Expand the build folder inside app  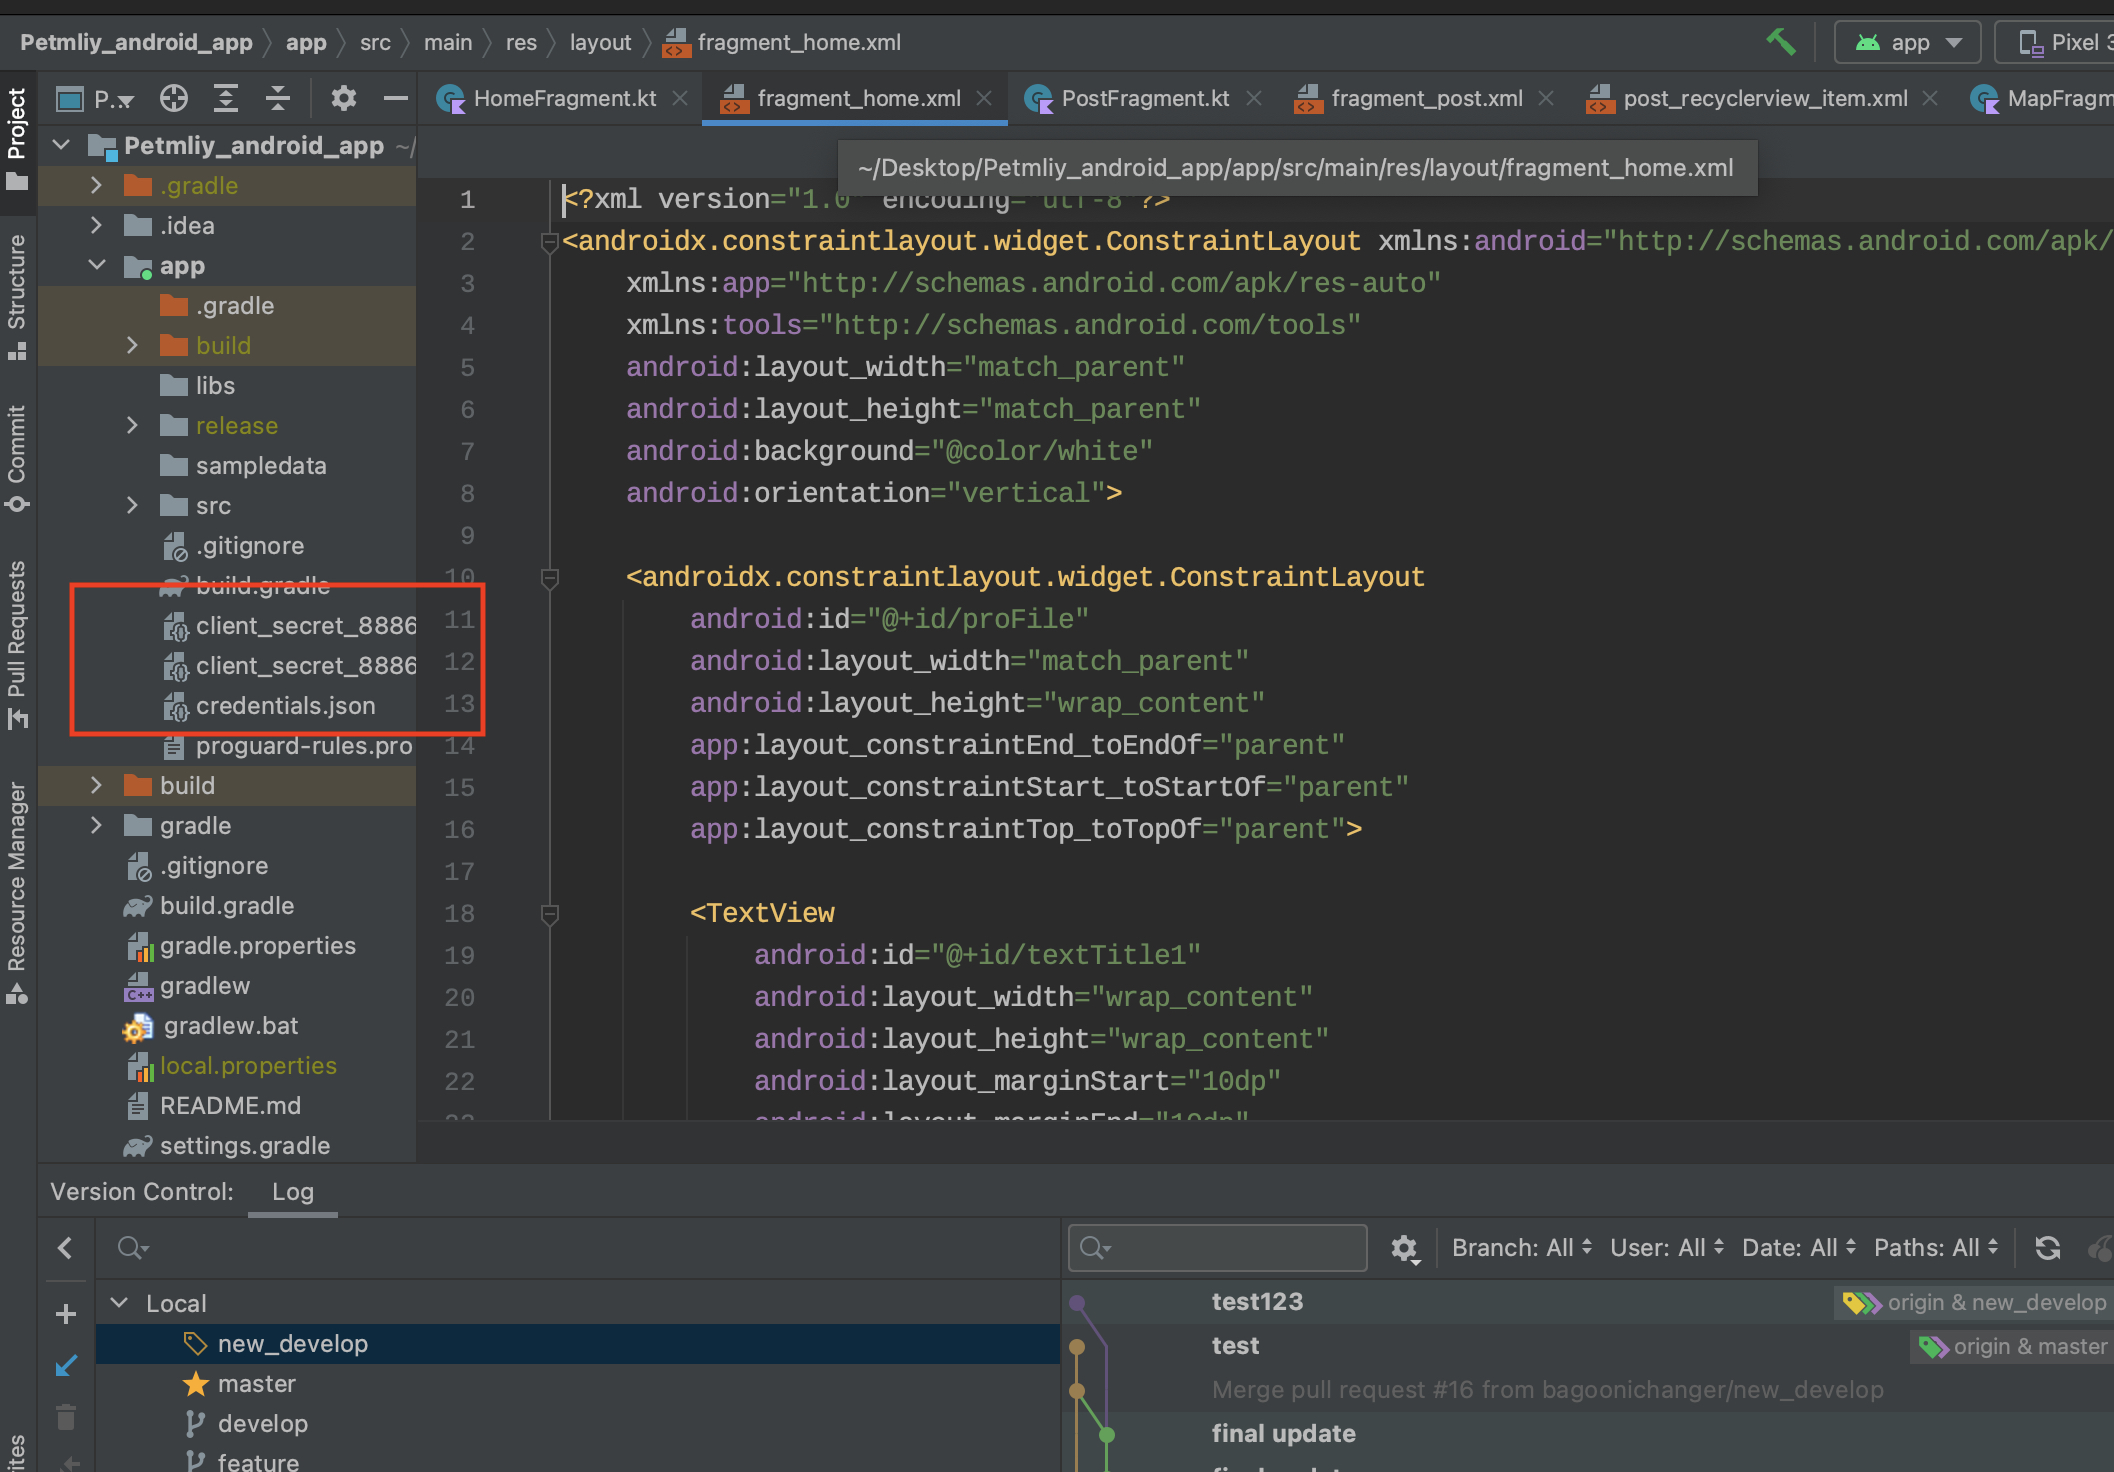pos(132,346)
